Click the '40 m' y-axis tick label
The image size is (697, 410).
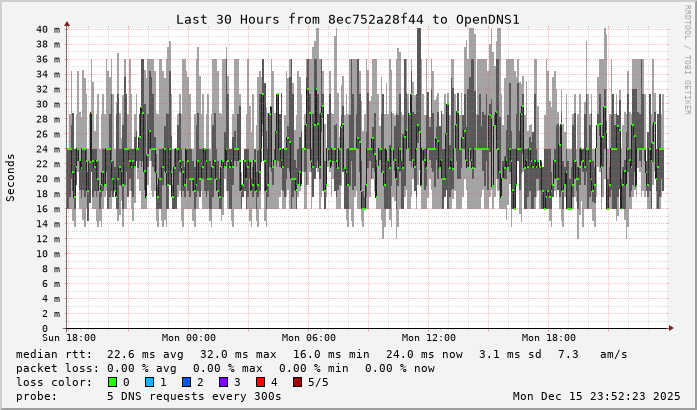[x=48, y=29]
